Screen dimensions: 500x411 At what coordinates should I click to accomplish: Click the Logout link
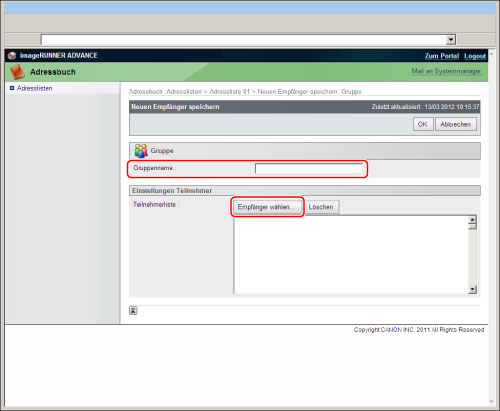[x=475, y=56]
